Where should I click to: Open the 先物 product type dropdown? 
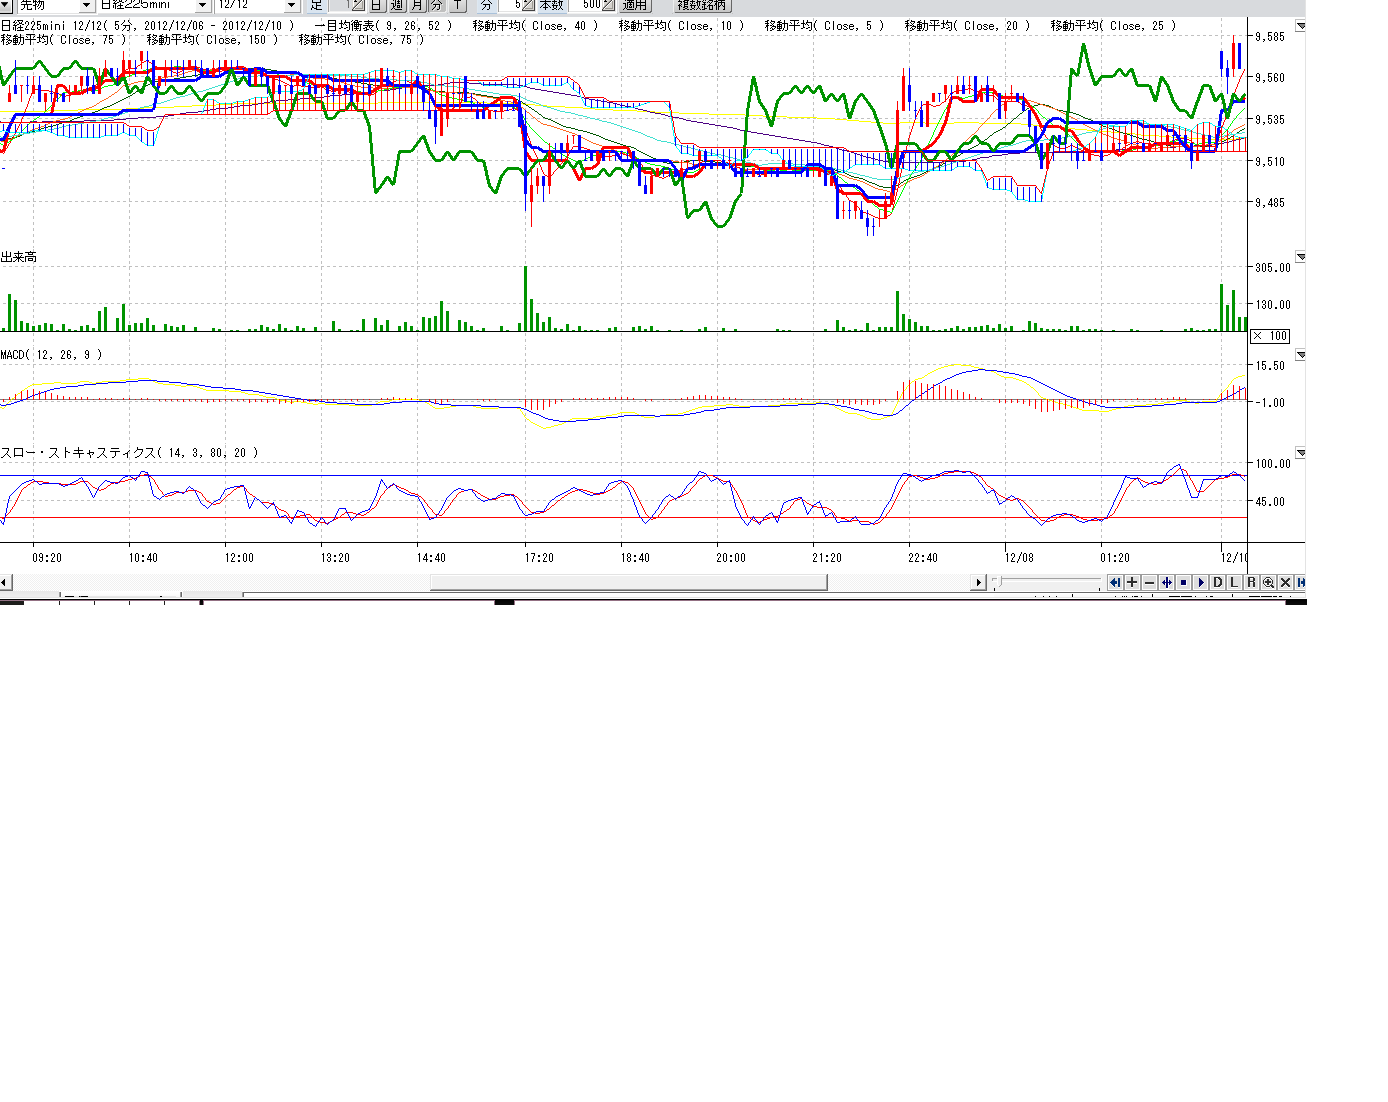click(86, 6)
